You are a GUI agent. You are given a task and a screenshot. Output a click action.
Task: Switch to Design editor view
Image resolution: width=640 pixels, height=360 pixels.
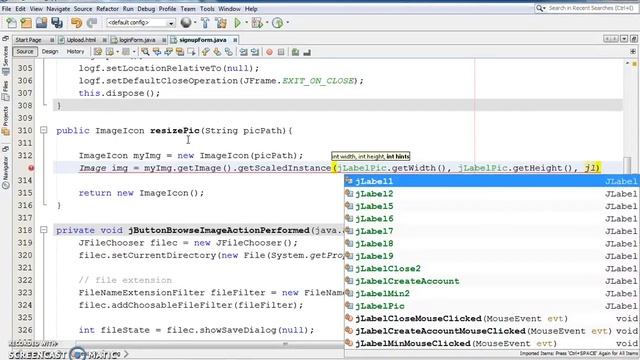tap(50, 51)
